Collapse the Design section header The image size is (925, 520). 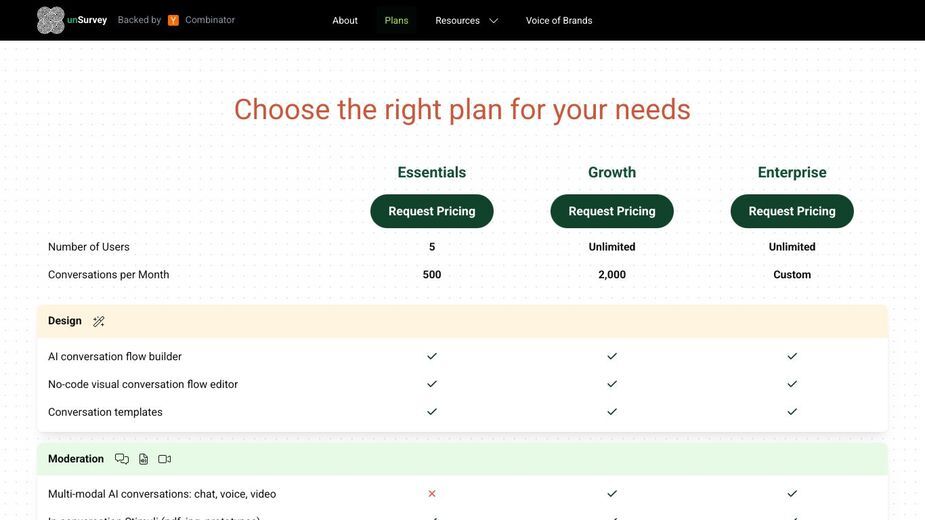click(462, 321)
